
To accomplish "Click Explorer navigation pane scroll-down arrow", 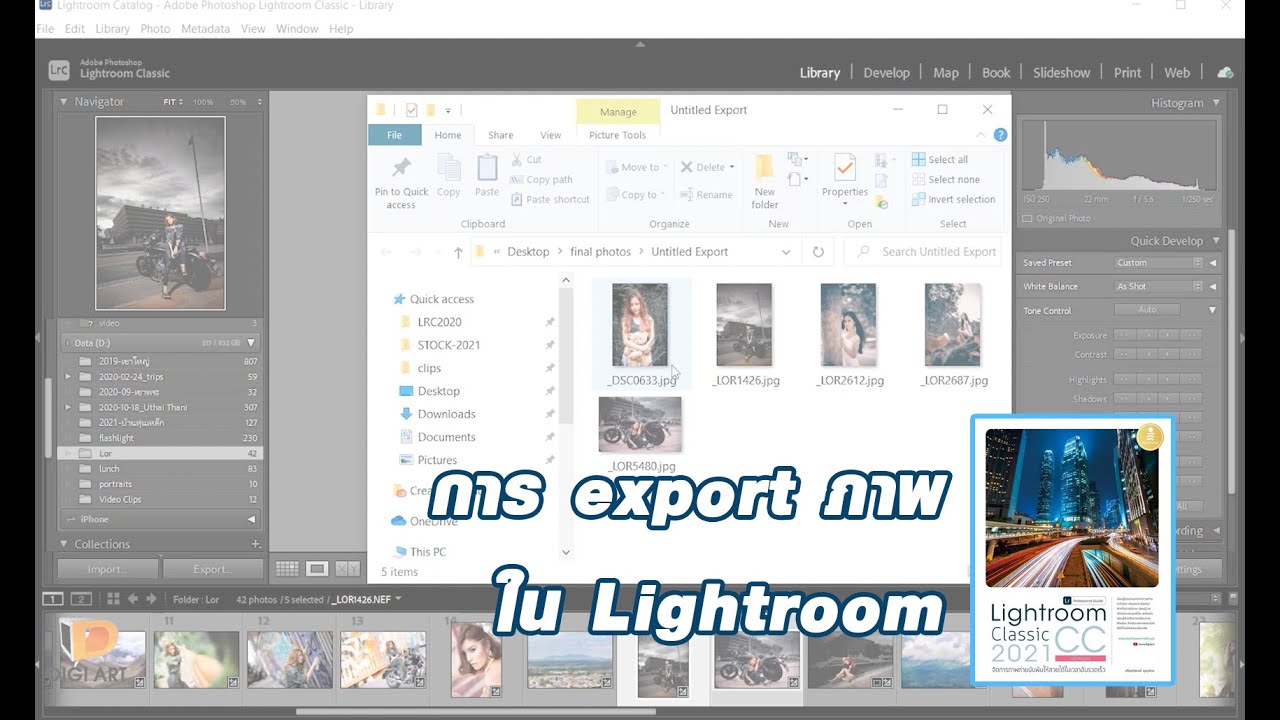I will click(x=565, y=552).
